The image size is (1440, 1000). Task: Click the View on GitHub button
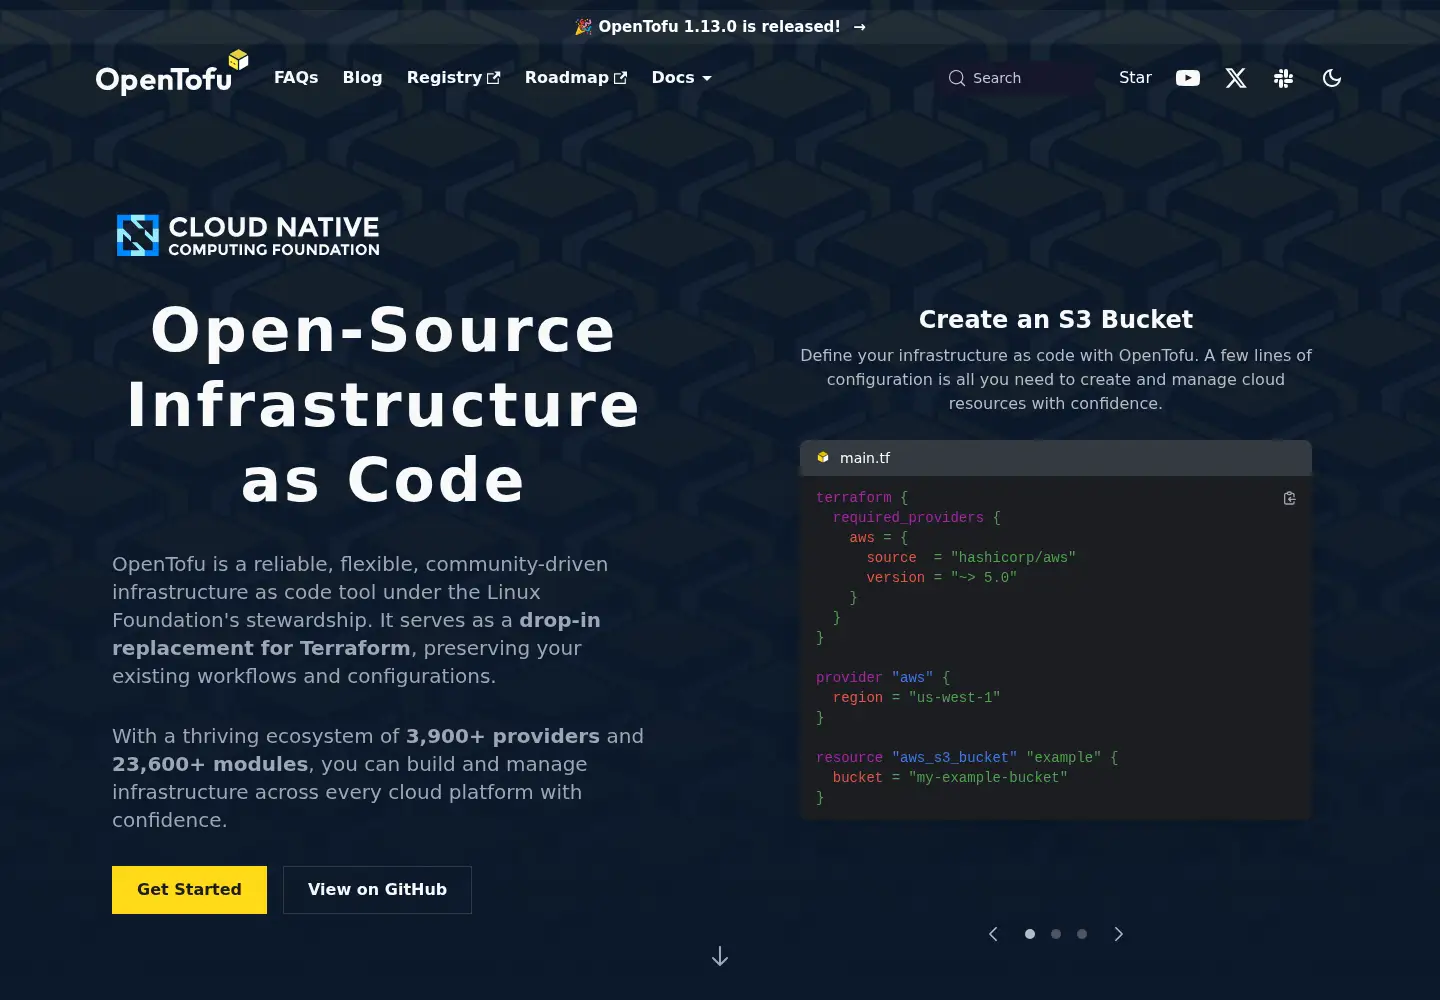pos(377,890)
